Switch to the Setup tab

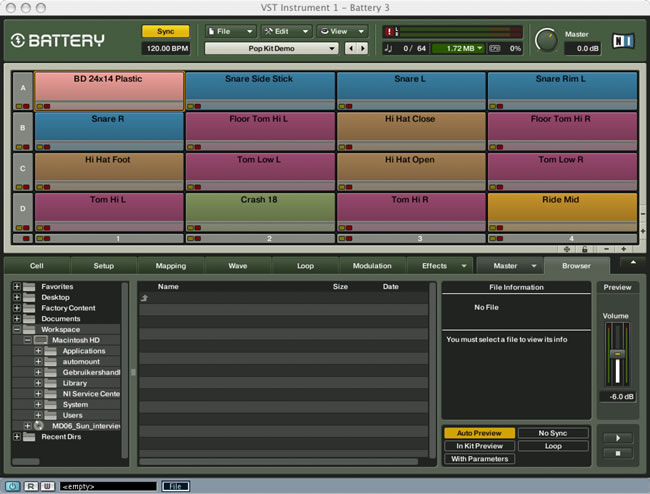[103, 266]
